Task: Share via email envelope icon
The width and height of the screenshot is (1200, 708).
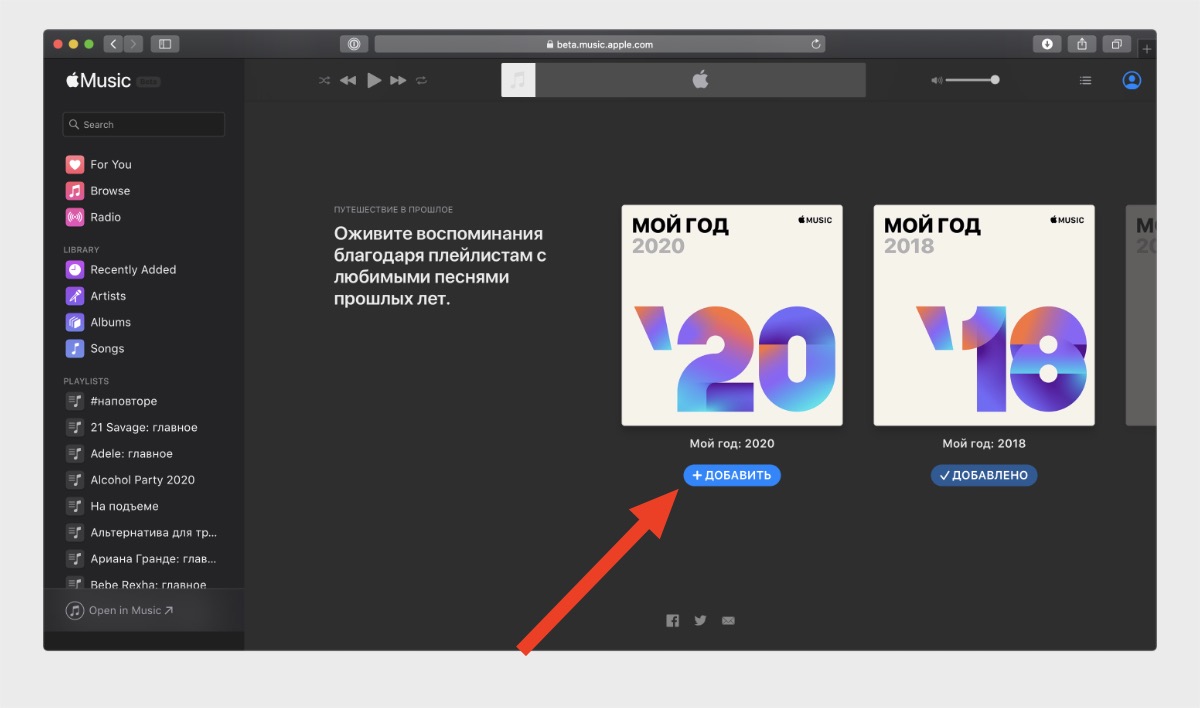Action: pyautogui.click(x=728, y=621)
